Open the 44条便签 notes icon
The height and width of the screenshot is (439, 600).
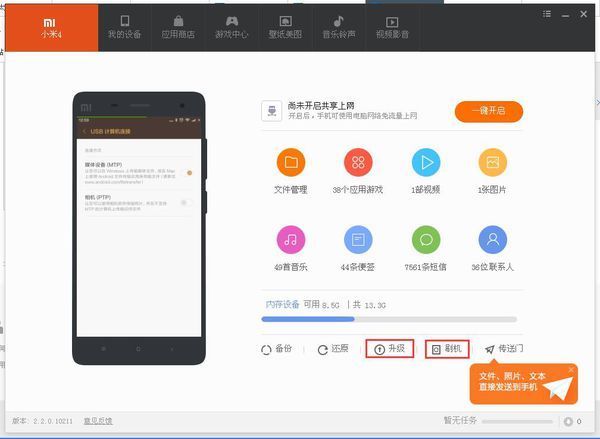[x=358, y=240]
